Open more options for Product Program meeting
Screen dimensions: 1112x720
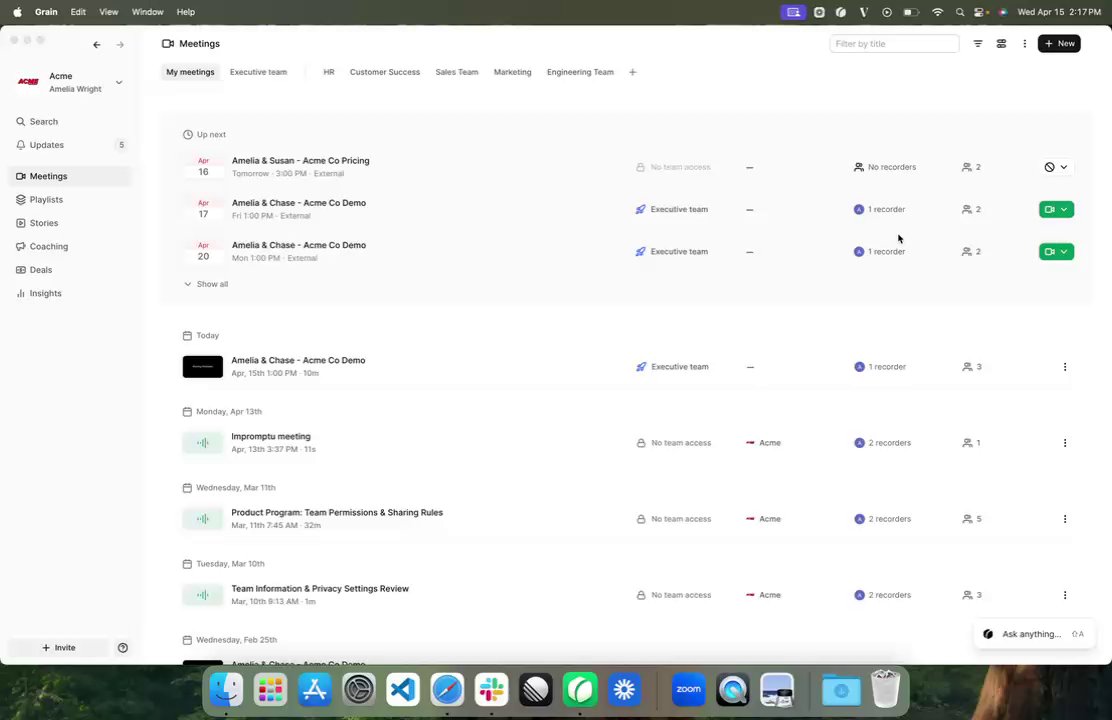point(1064,519)
